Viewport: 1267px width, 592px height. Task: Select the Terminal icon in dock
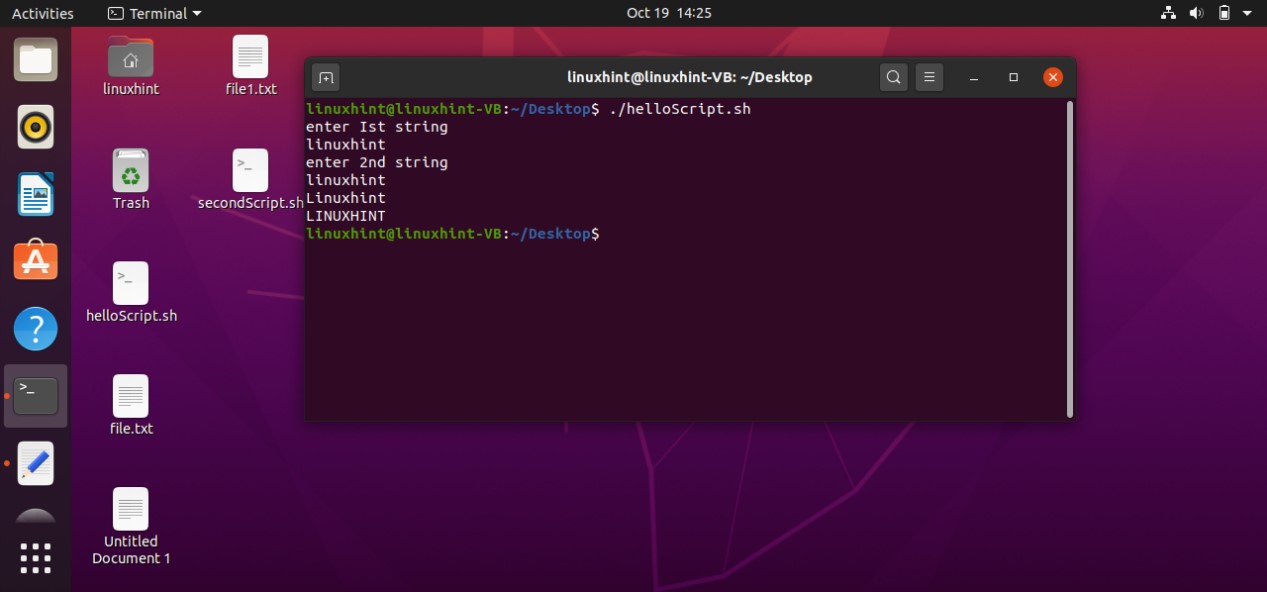coord(35,396)
